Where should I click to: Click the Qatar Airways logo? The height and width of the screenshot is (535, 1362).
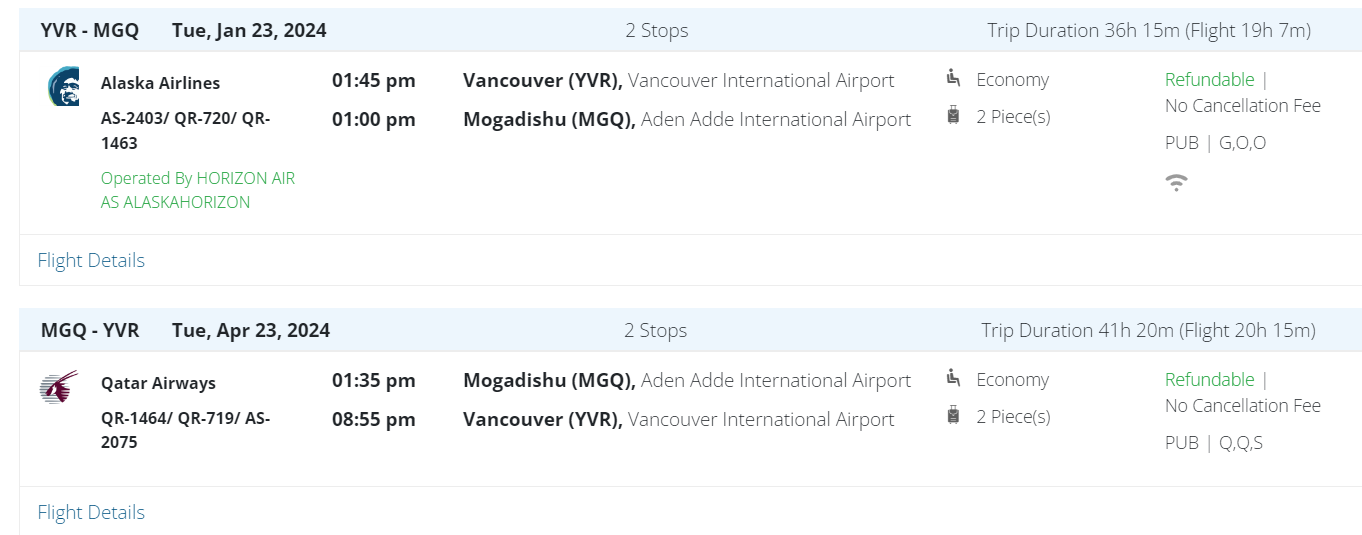[59, 386]
